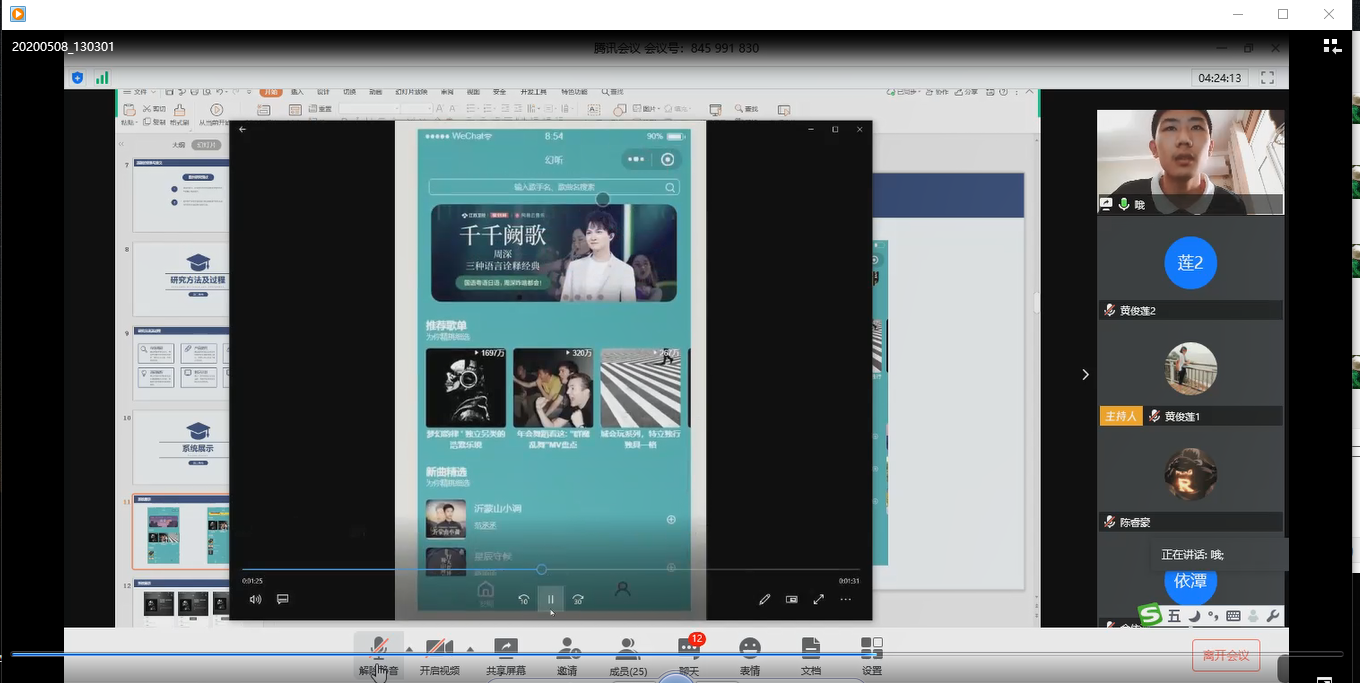Open meeting Settings (设置)
The height and width of the screenshot is (683, 1360).
coord(872,655)
